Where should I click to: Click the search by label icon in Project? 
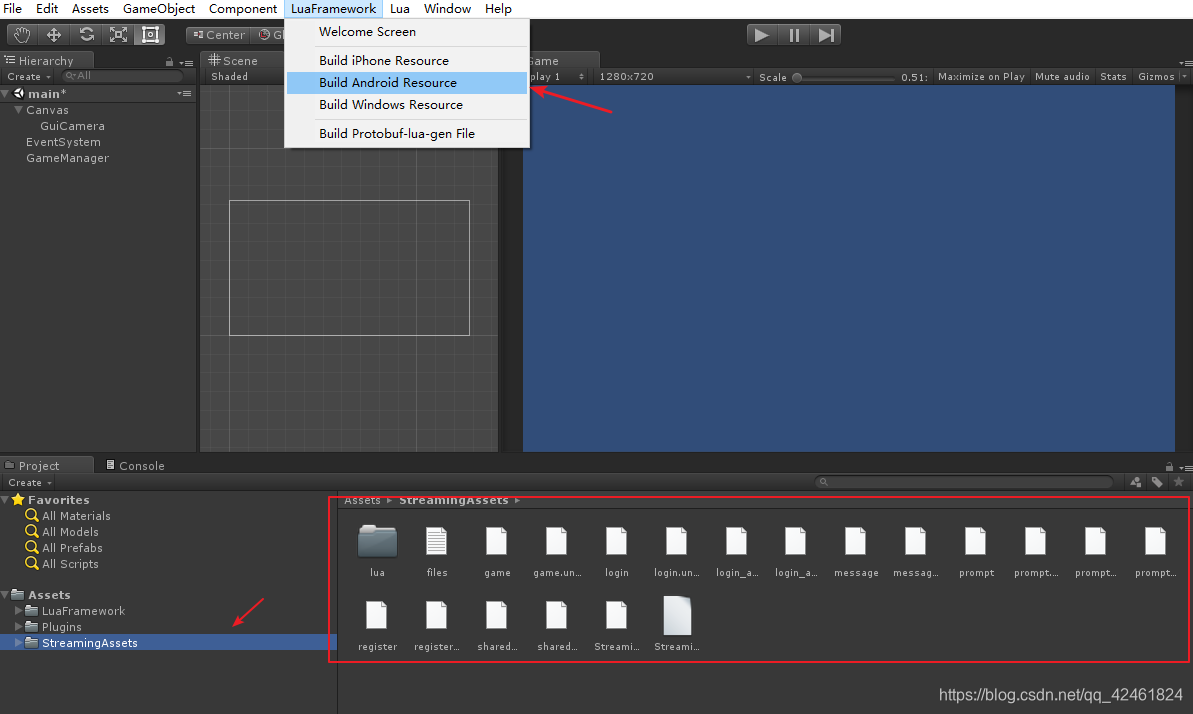[x=1157, y=482]
